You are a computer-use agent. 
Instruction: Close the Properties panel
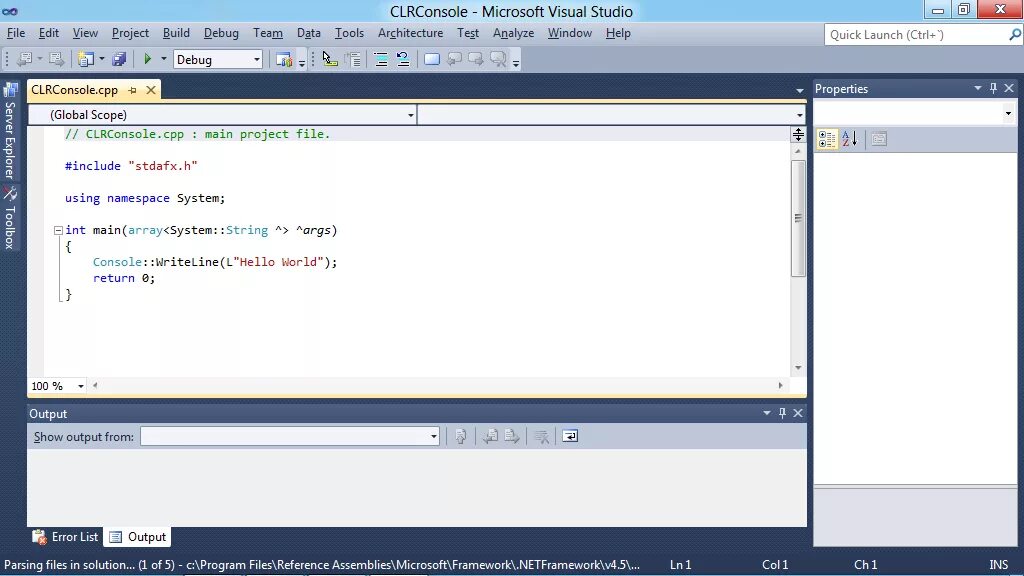pos(1009,88)
